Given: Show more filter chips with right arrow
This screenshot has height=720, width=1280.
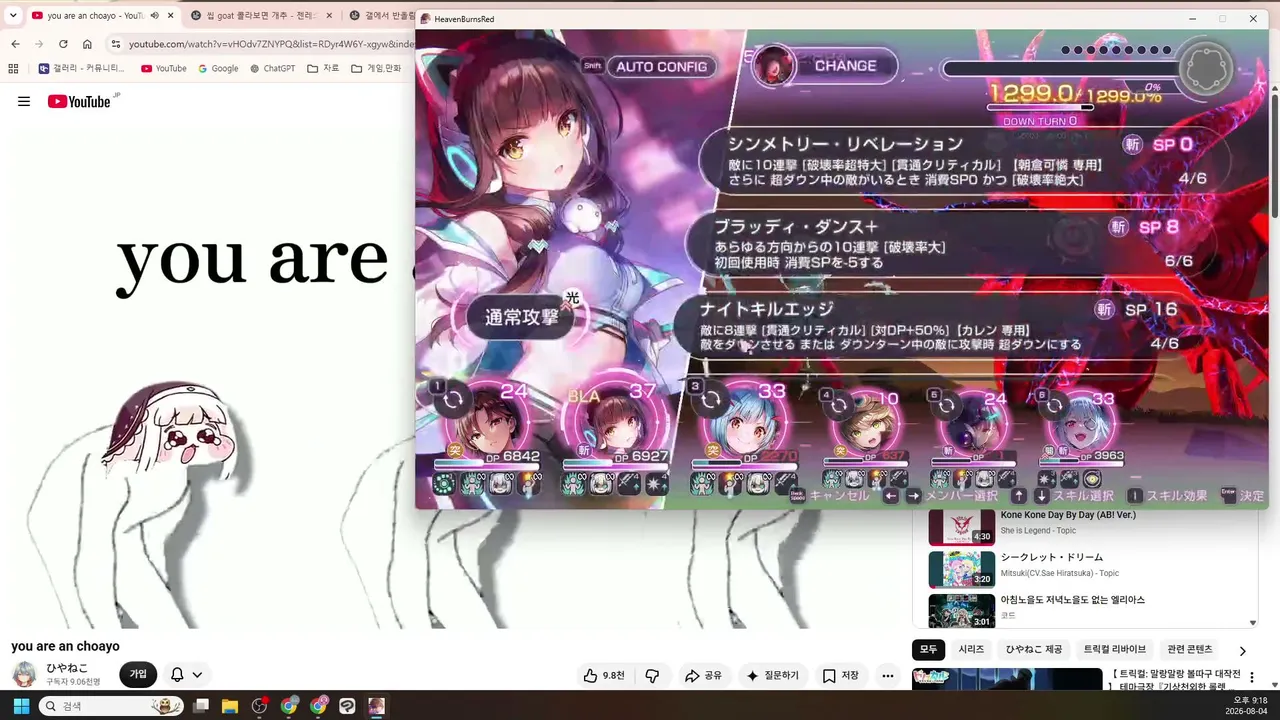Looking at the screenshot, I should tap(1243, 650).
